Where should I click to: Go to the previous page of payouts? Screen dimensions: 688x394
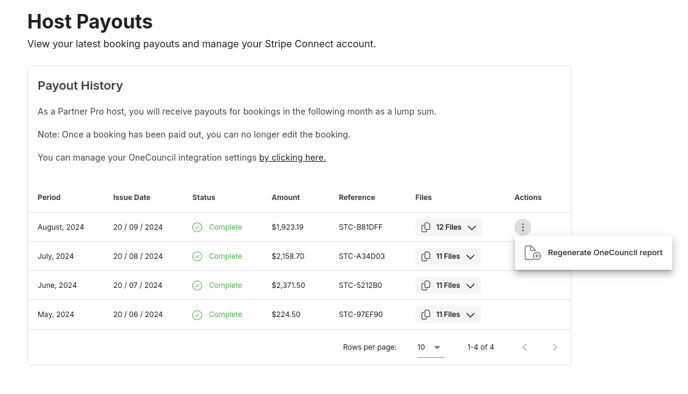tap(524, 347)
